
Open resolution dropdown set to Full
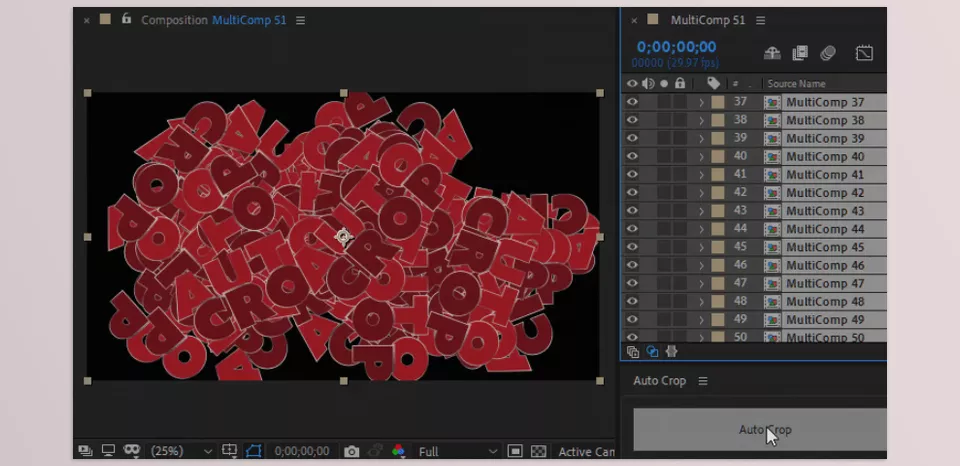tap(458, 451)
